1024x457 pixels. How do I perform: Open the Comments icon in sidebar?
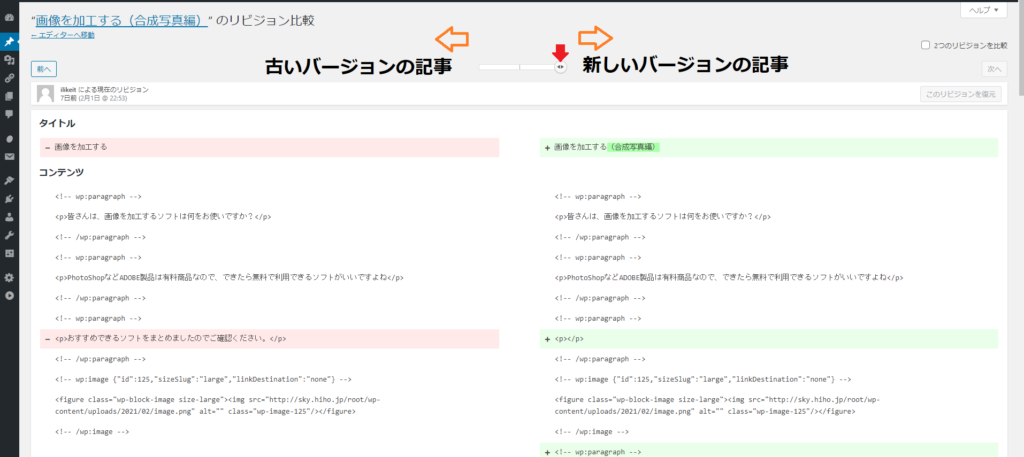pyautogui.click(x=9, y=114)
